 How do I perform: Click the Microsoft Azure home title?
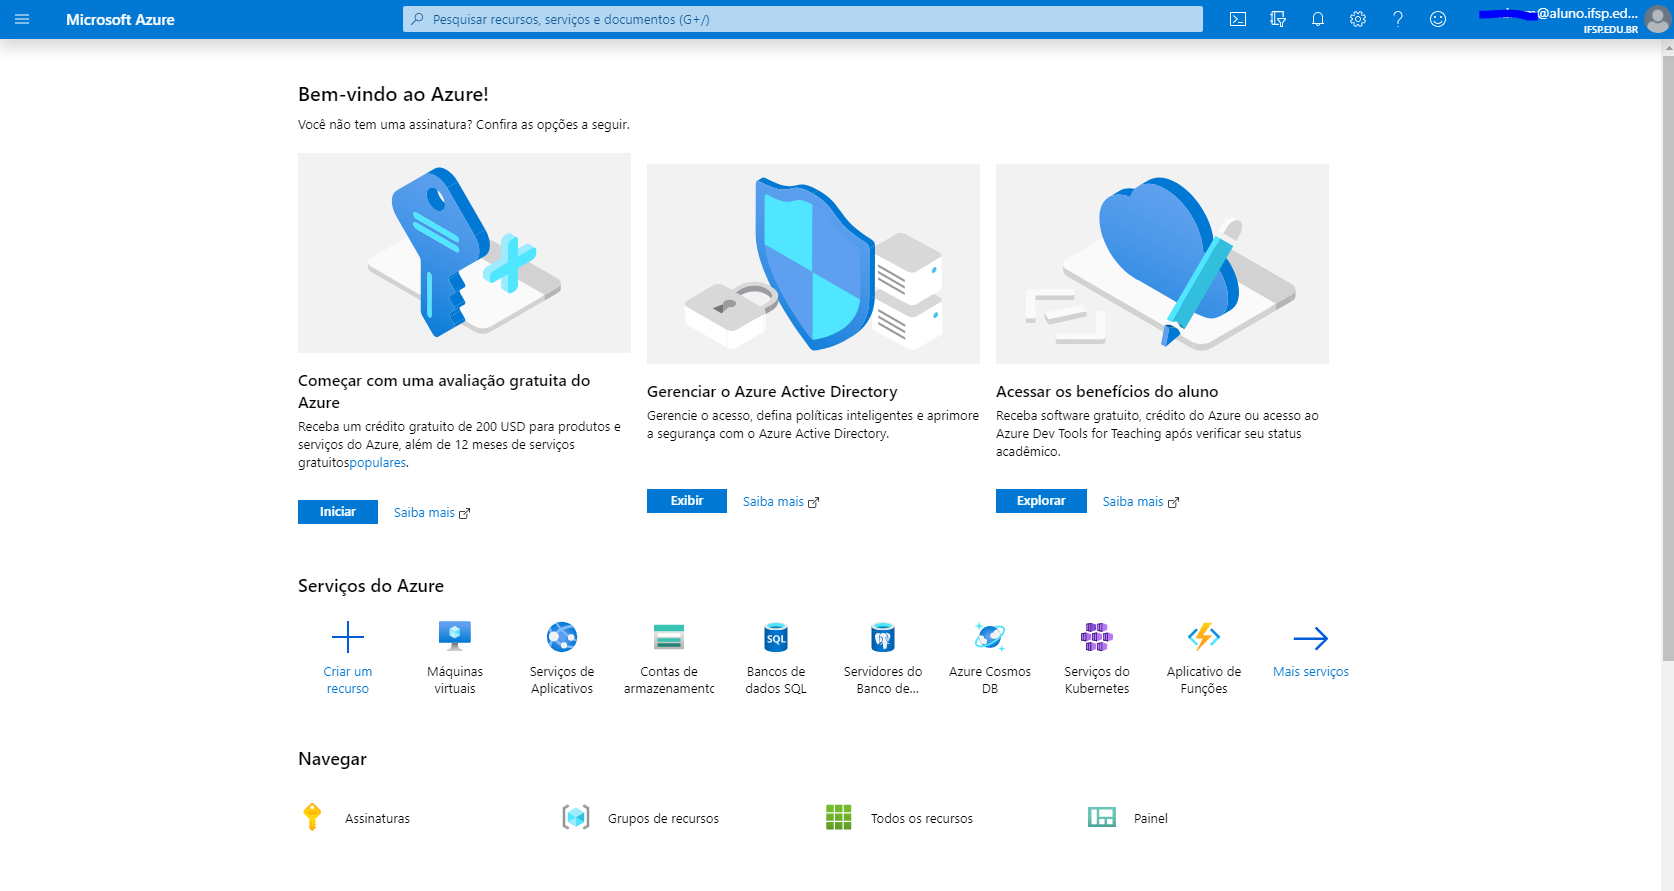click(120, 19)
